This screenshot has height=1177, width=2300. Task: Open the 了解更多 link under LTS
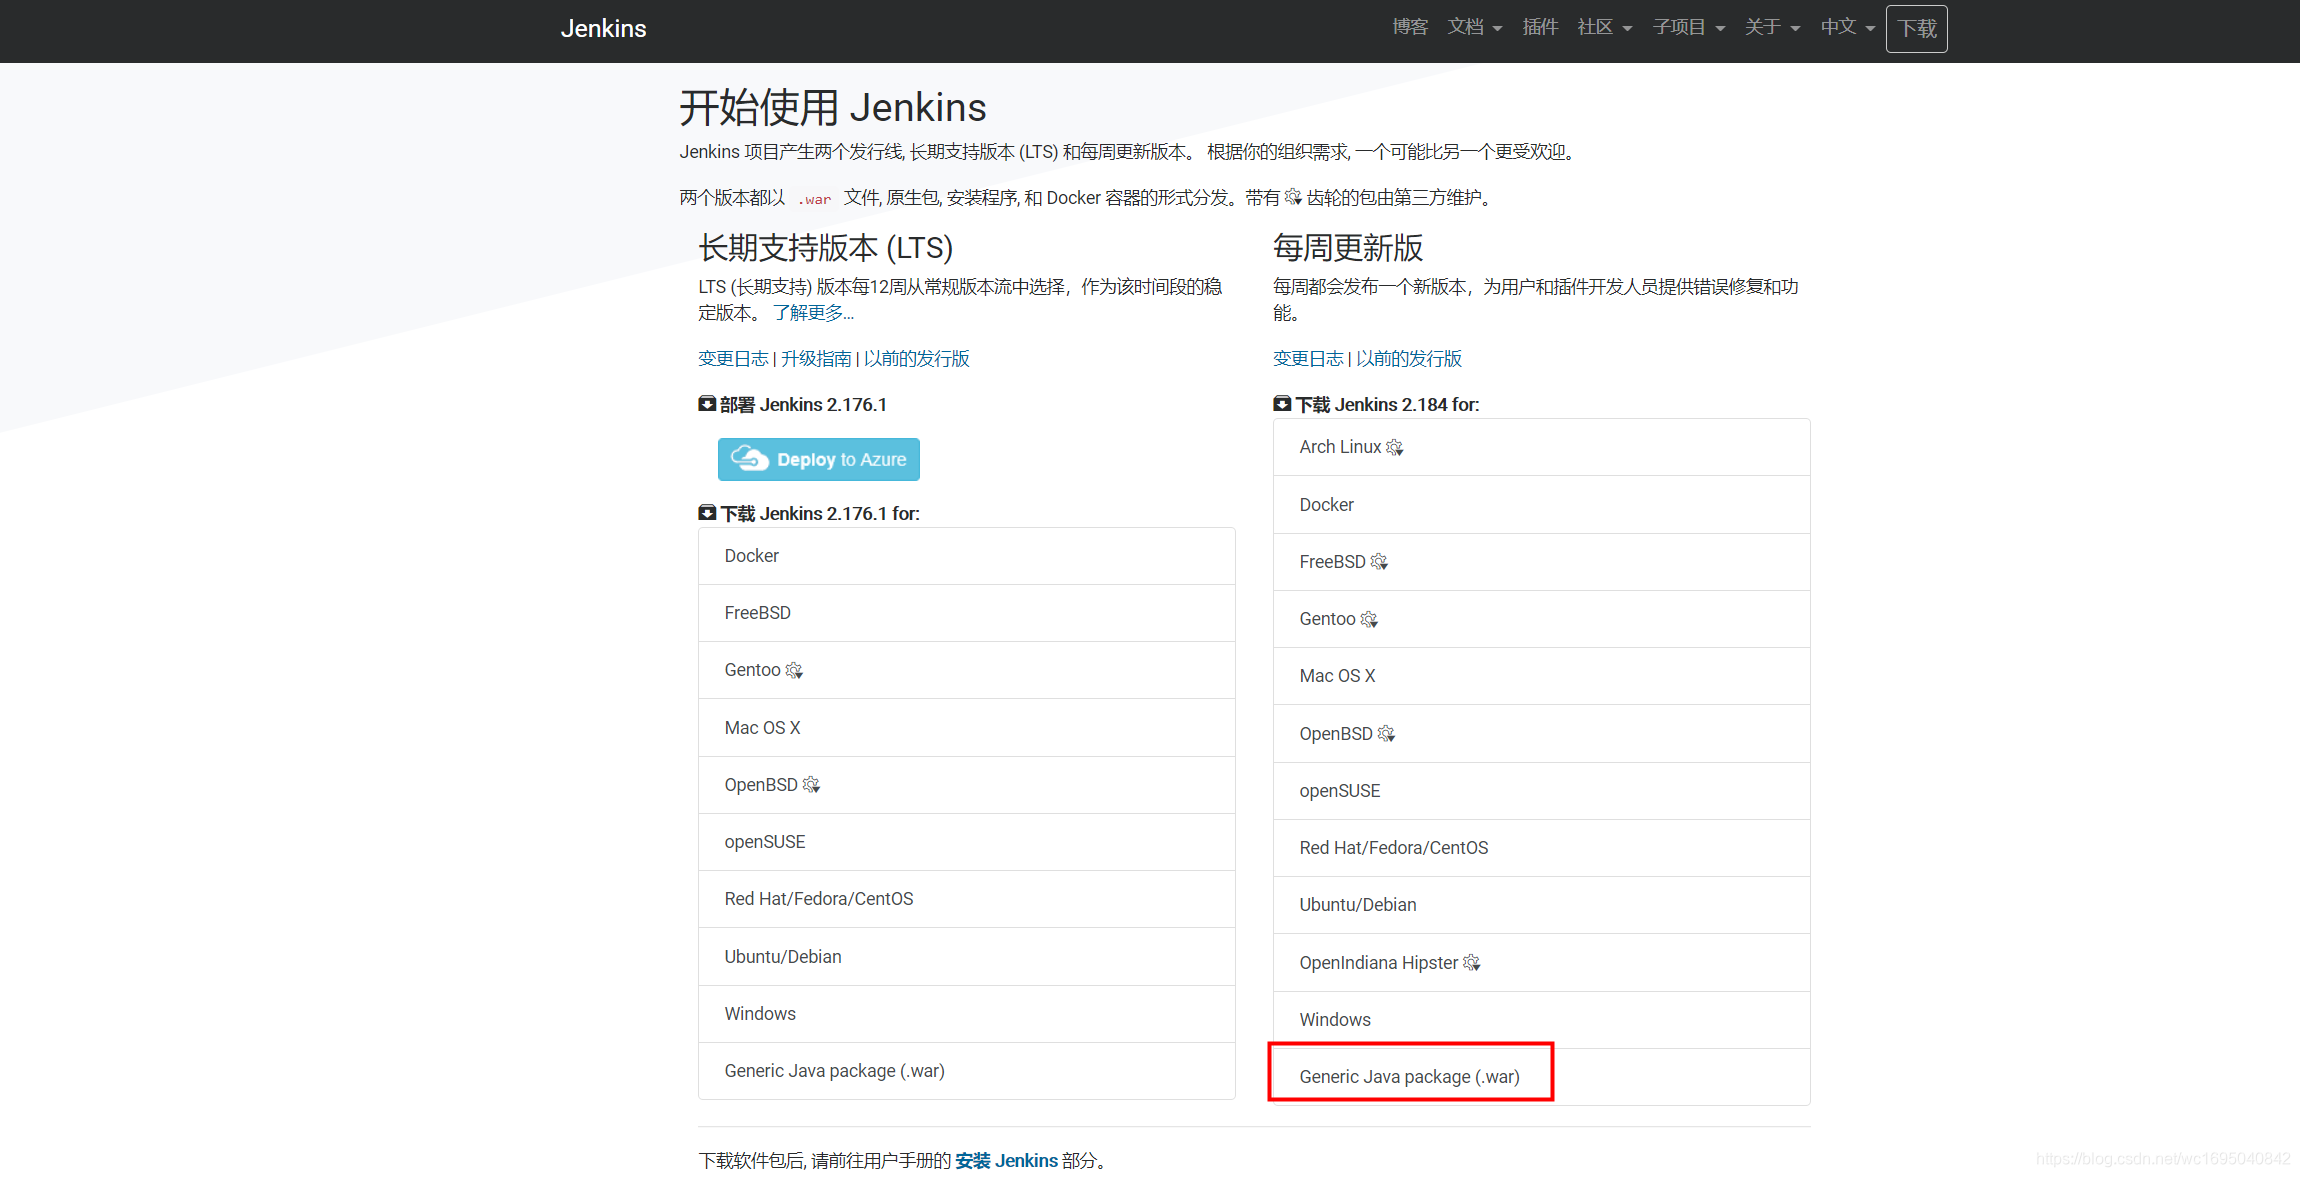point(814,313)
